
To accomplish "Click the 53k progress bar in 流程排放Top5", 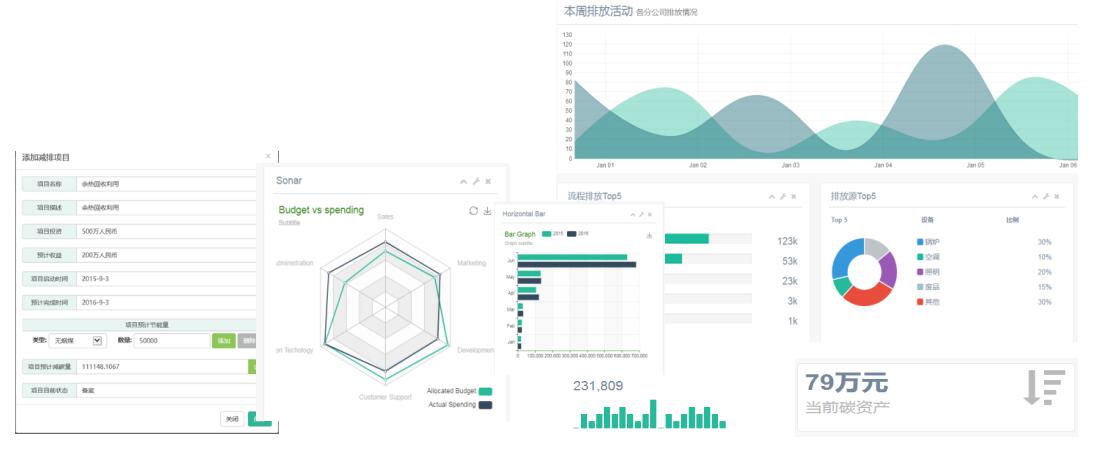I will [x=707, y=259].
